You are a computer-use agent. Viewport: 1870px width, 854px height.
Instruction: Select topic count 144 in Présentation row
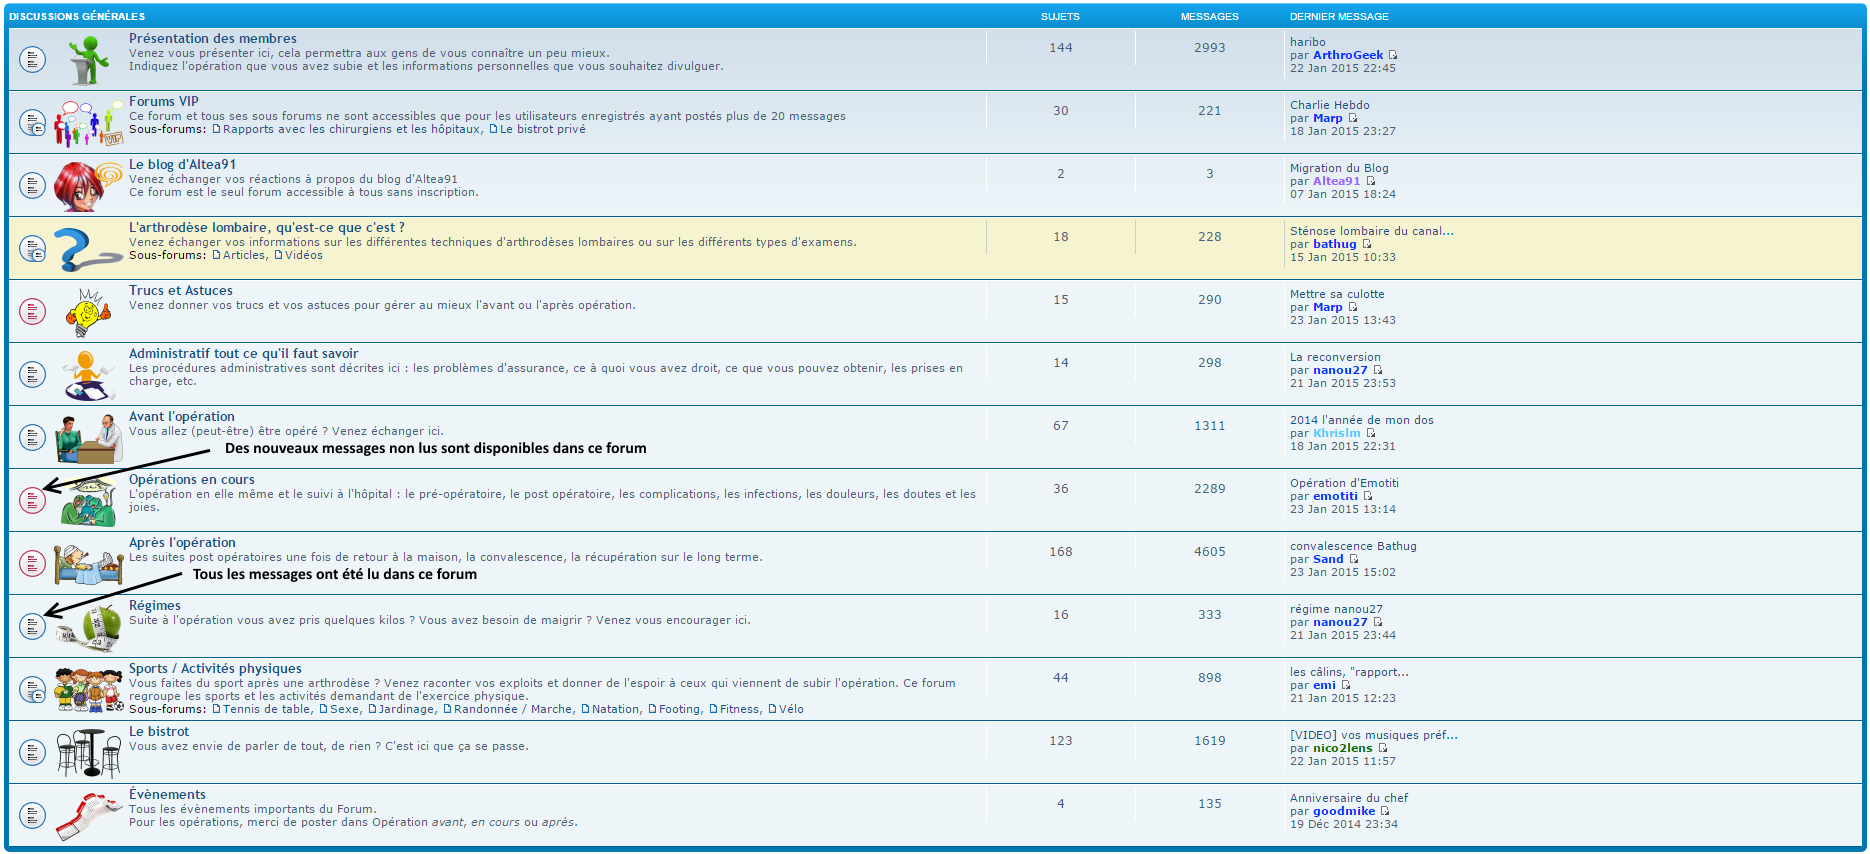coord(1061,48)
